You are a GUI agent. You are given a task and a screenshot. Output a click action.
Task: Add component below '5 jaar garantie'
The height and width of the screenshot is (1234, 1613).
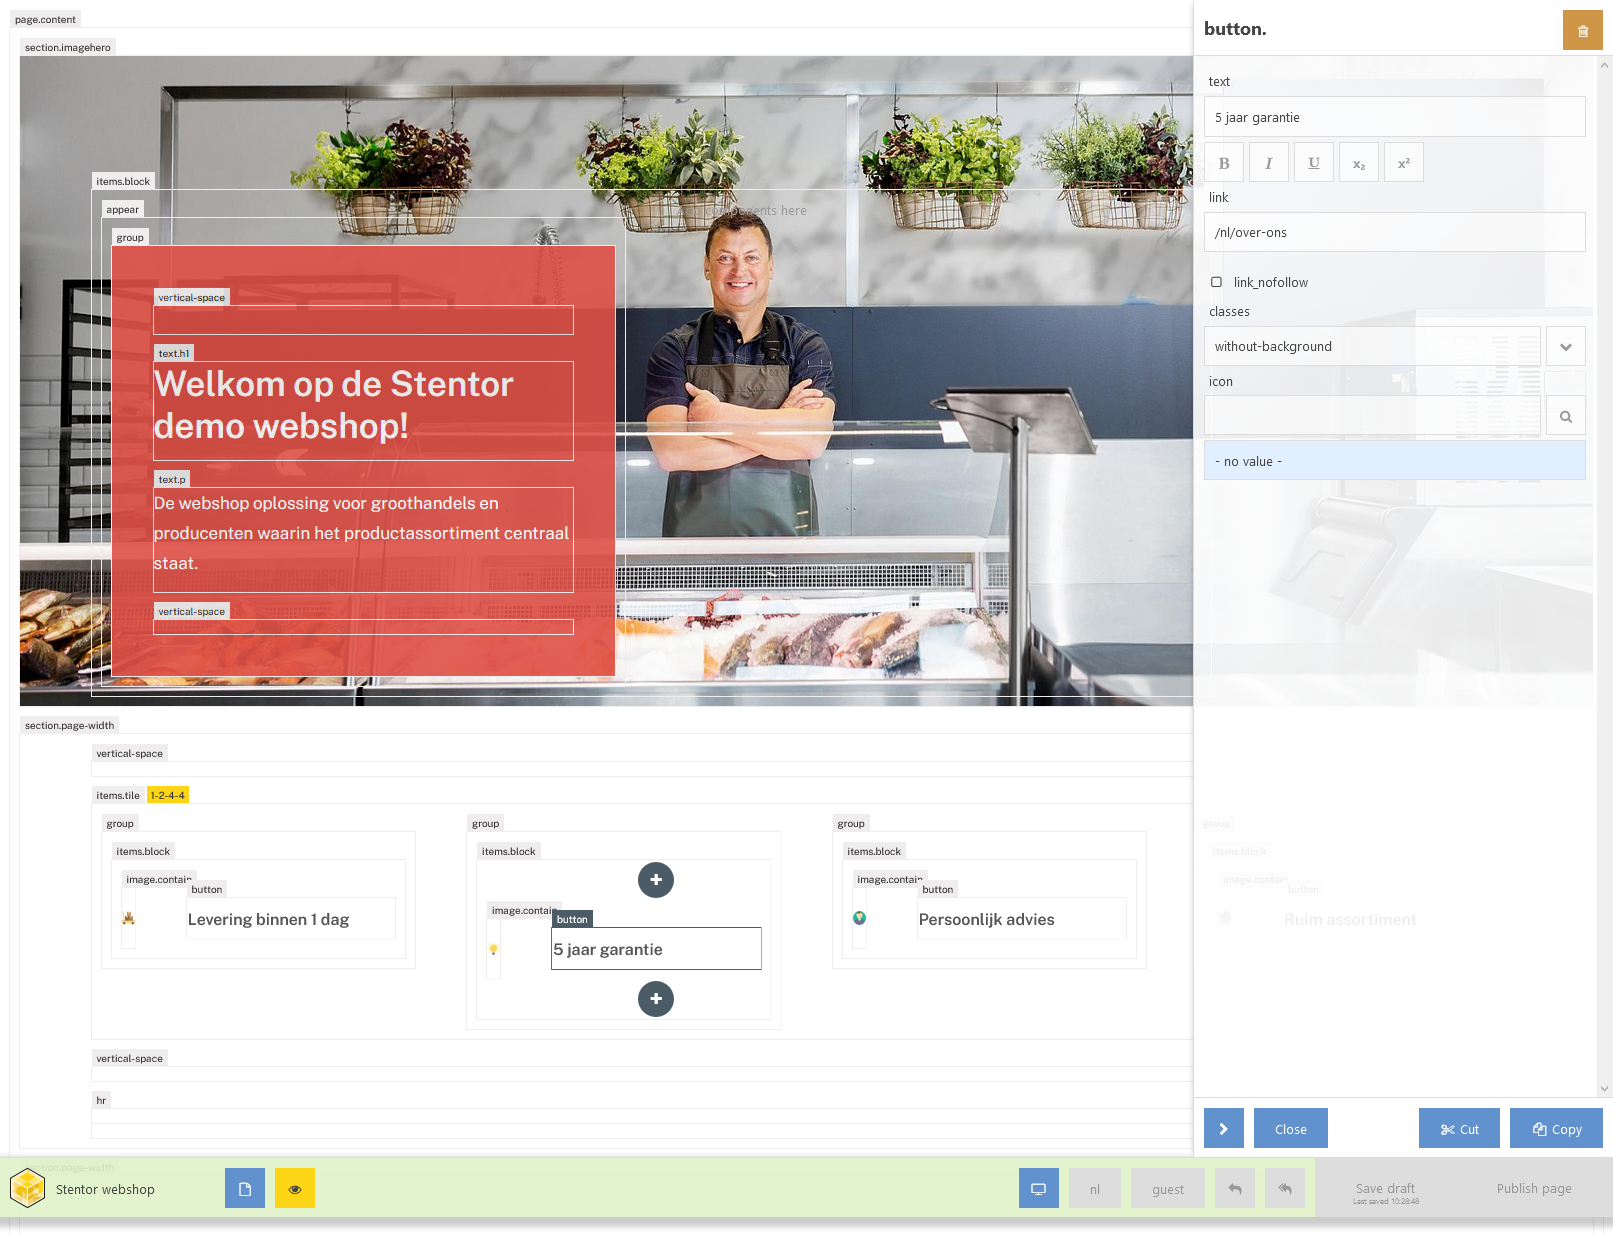(x=656, y=998)
